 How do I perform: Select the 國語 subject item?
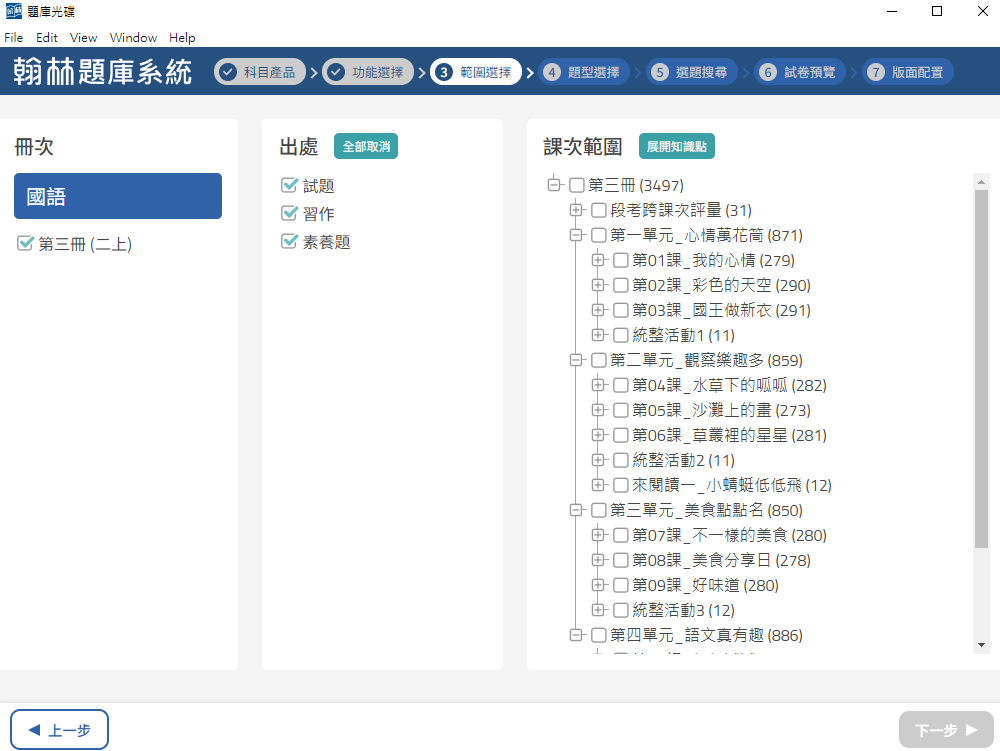coord(118,196)
